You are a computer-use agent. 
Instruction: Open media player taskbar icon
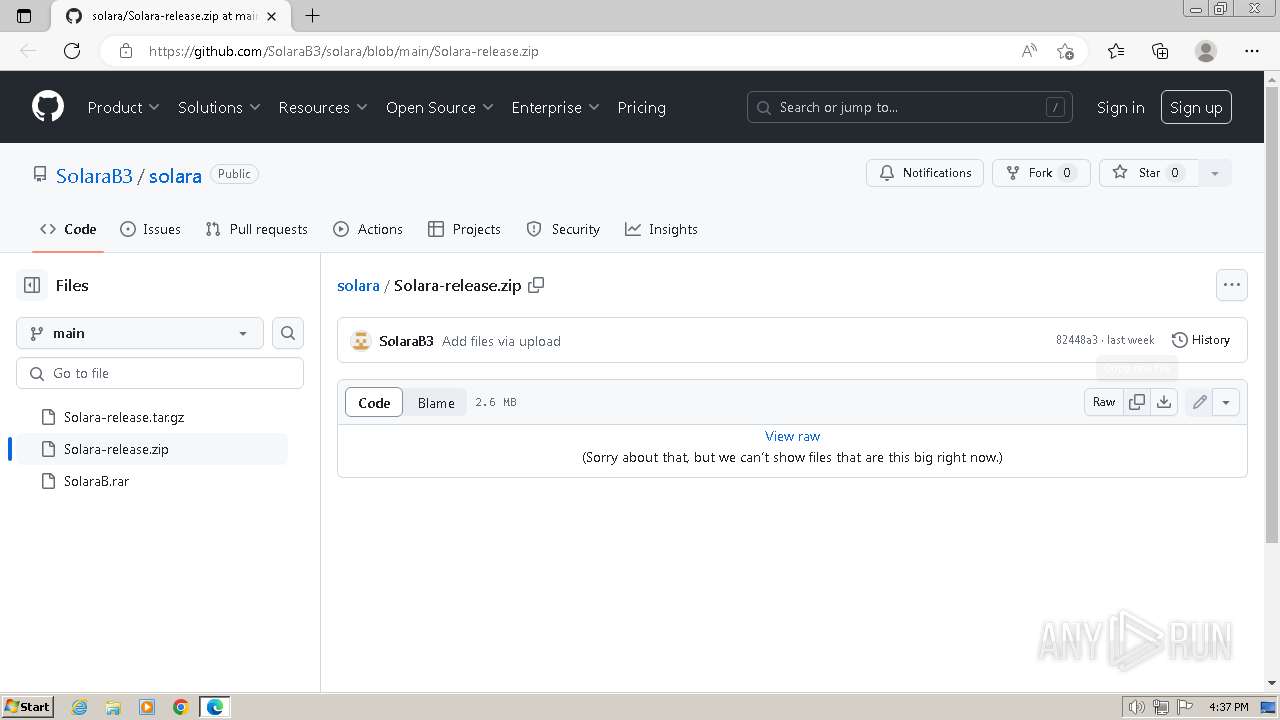pyautogui.click(x=147, y=707)
